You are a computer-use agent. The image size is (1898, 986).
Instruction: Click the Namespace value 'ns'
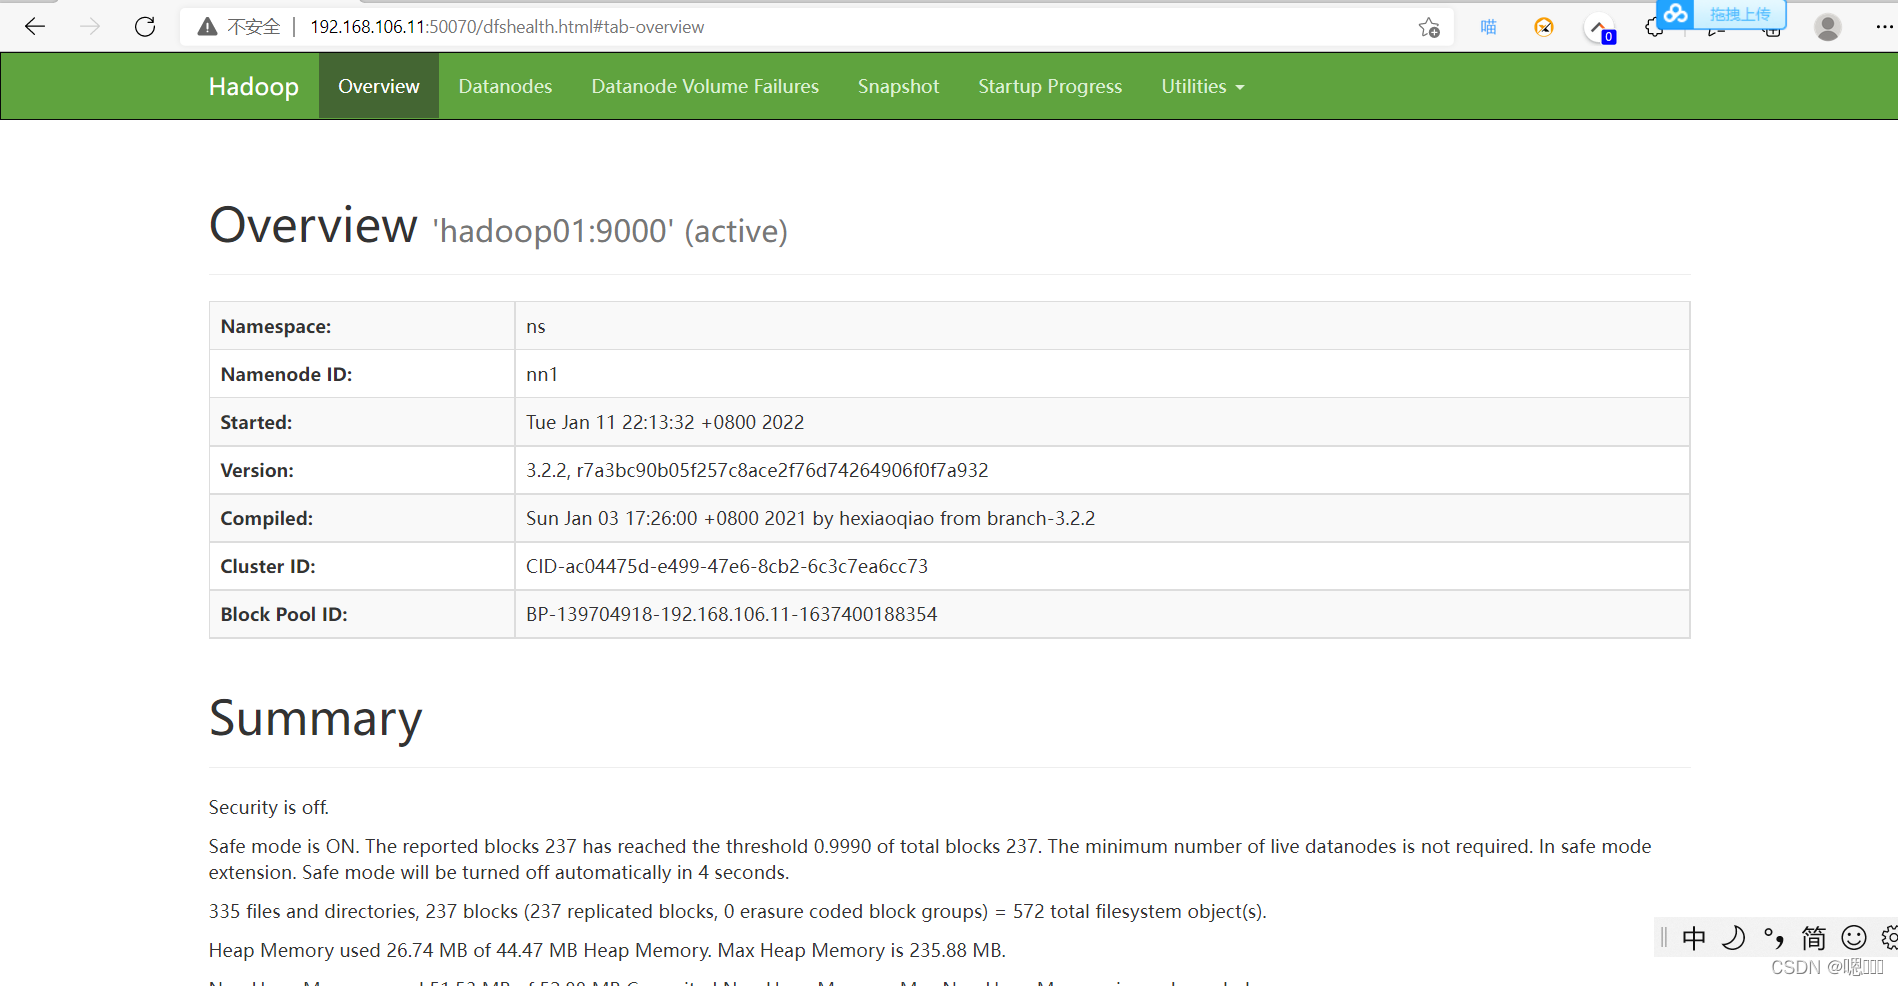coord(536,326)
